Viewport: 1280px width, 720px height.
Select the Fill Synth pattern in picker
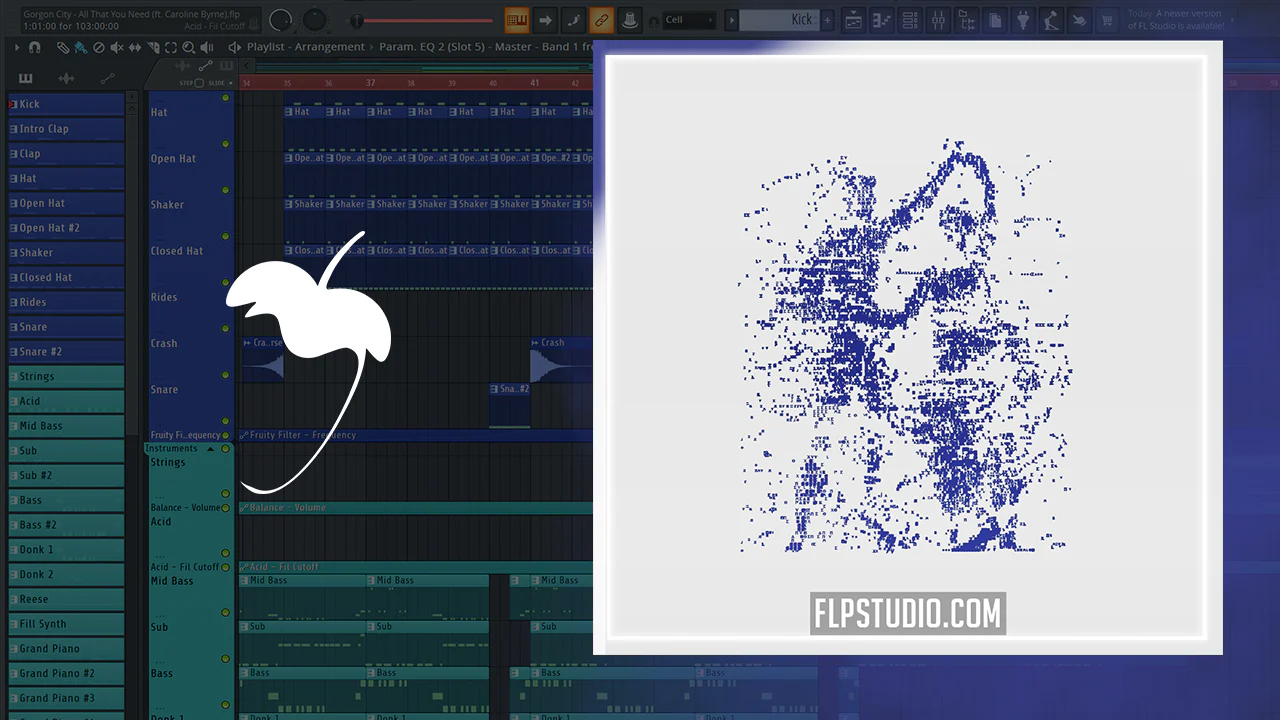66,624
